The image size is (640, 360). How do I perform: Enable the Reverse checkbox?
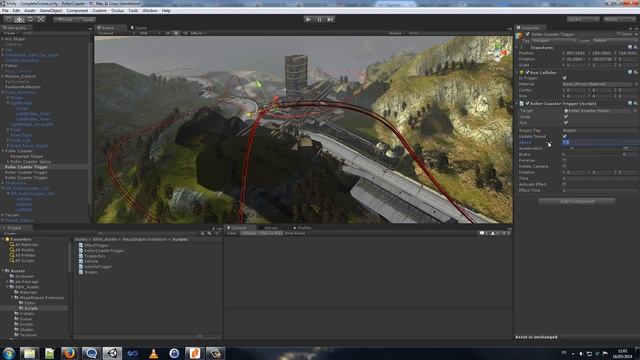pos(564,160)
